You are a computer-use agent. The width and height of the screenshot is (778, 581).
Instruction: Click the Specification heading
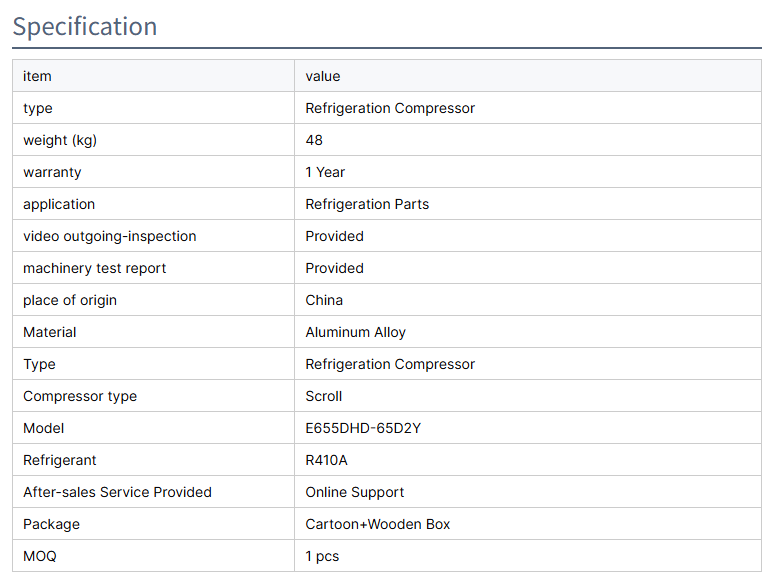click(x=85, y=27)
